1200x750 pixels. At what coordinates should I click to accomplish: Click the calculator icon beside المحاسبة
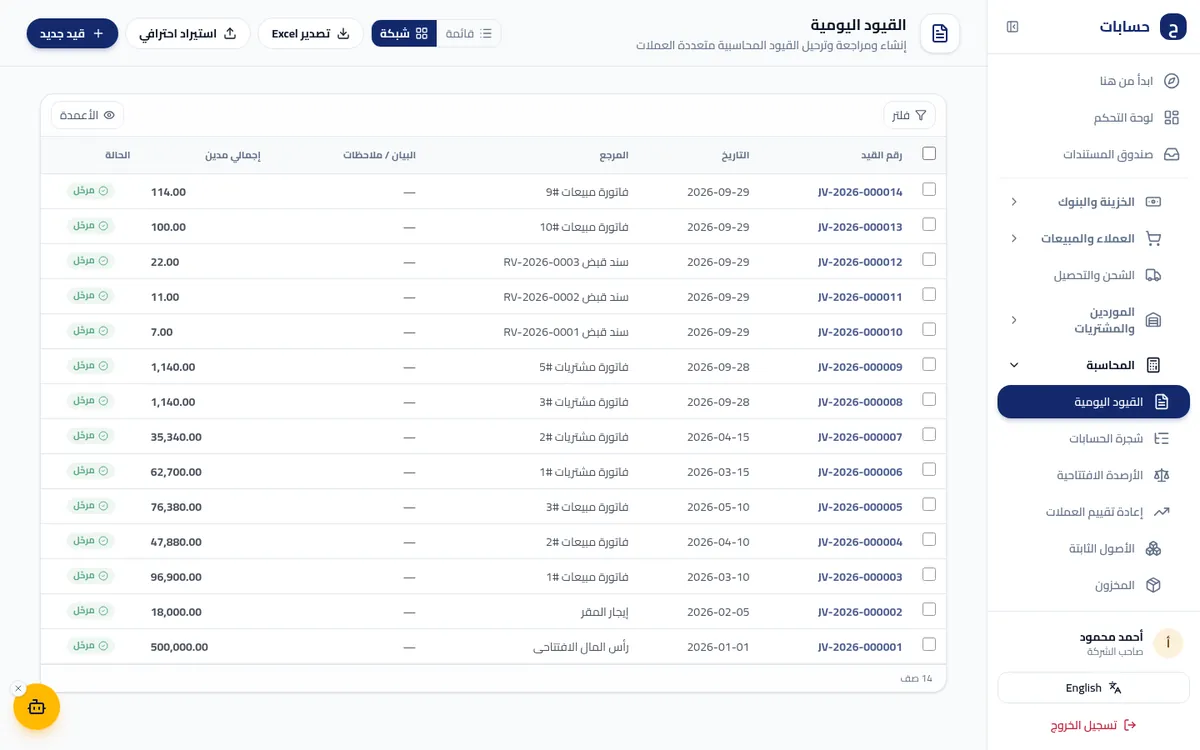click(1153, 365)
